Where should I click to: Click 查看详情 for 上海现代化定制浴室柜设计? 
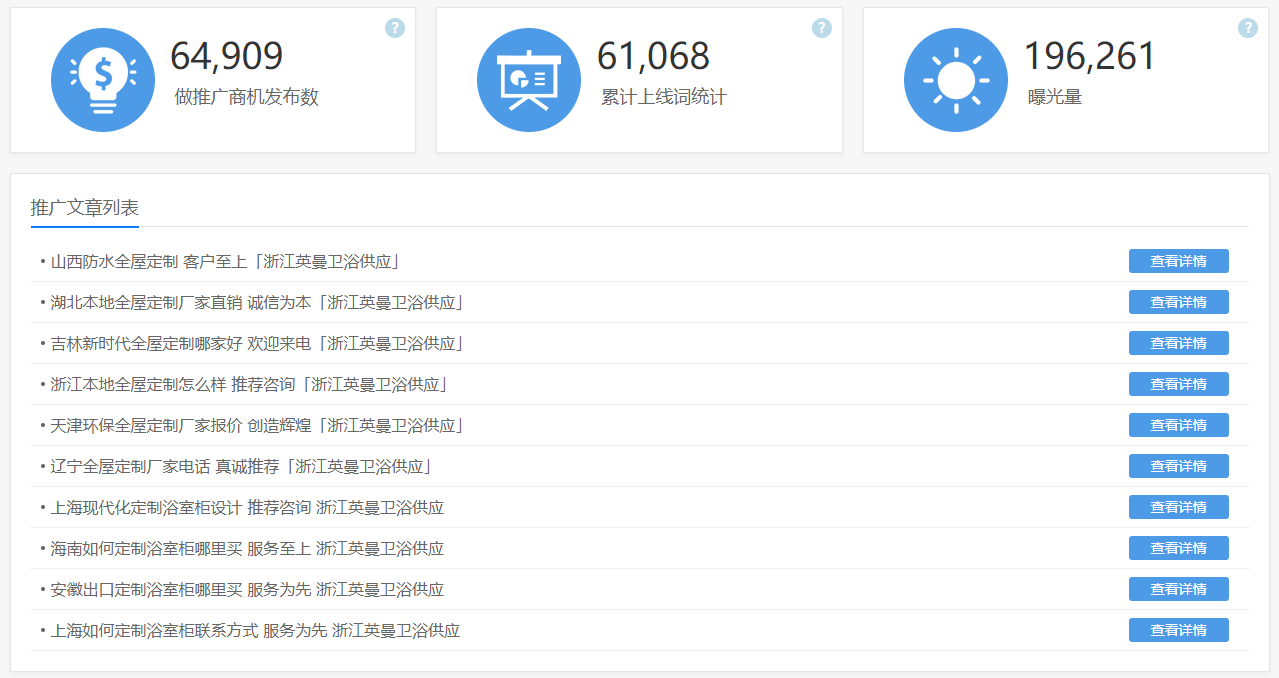coord(1178,507)
